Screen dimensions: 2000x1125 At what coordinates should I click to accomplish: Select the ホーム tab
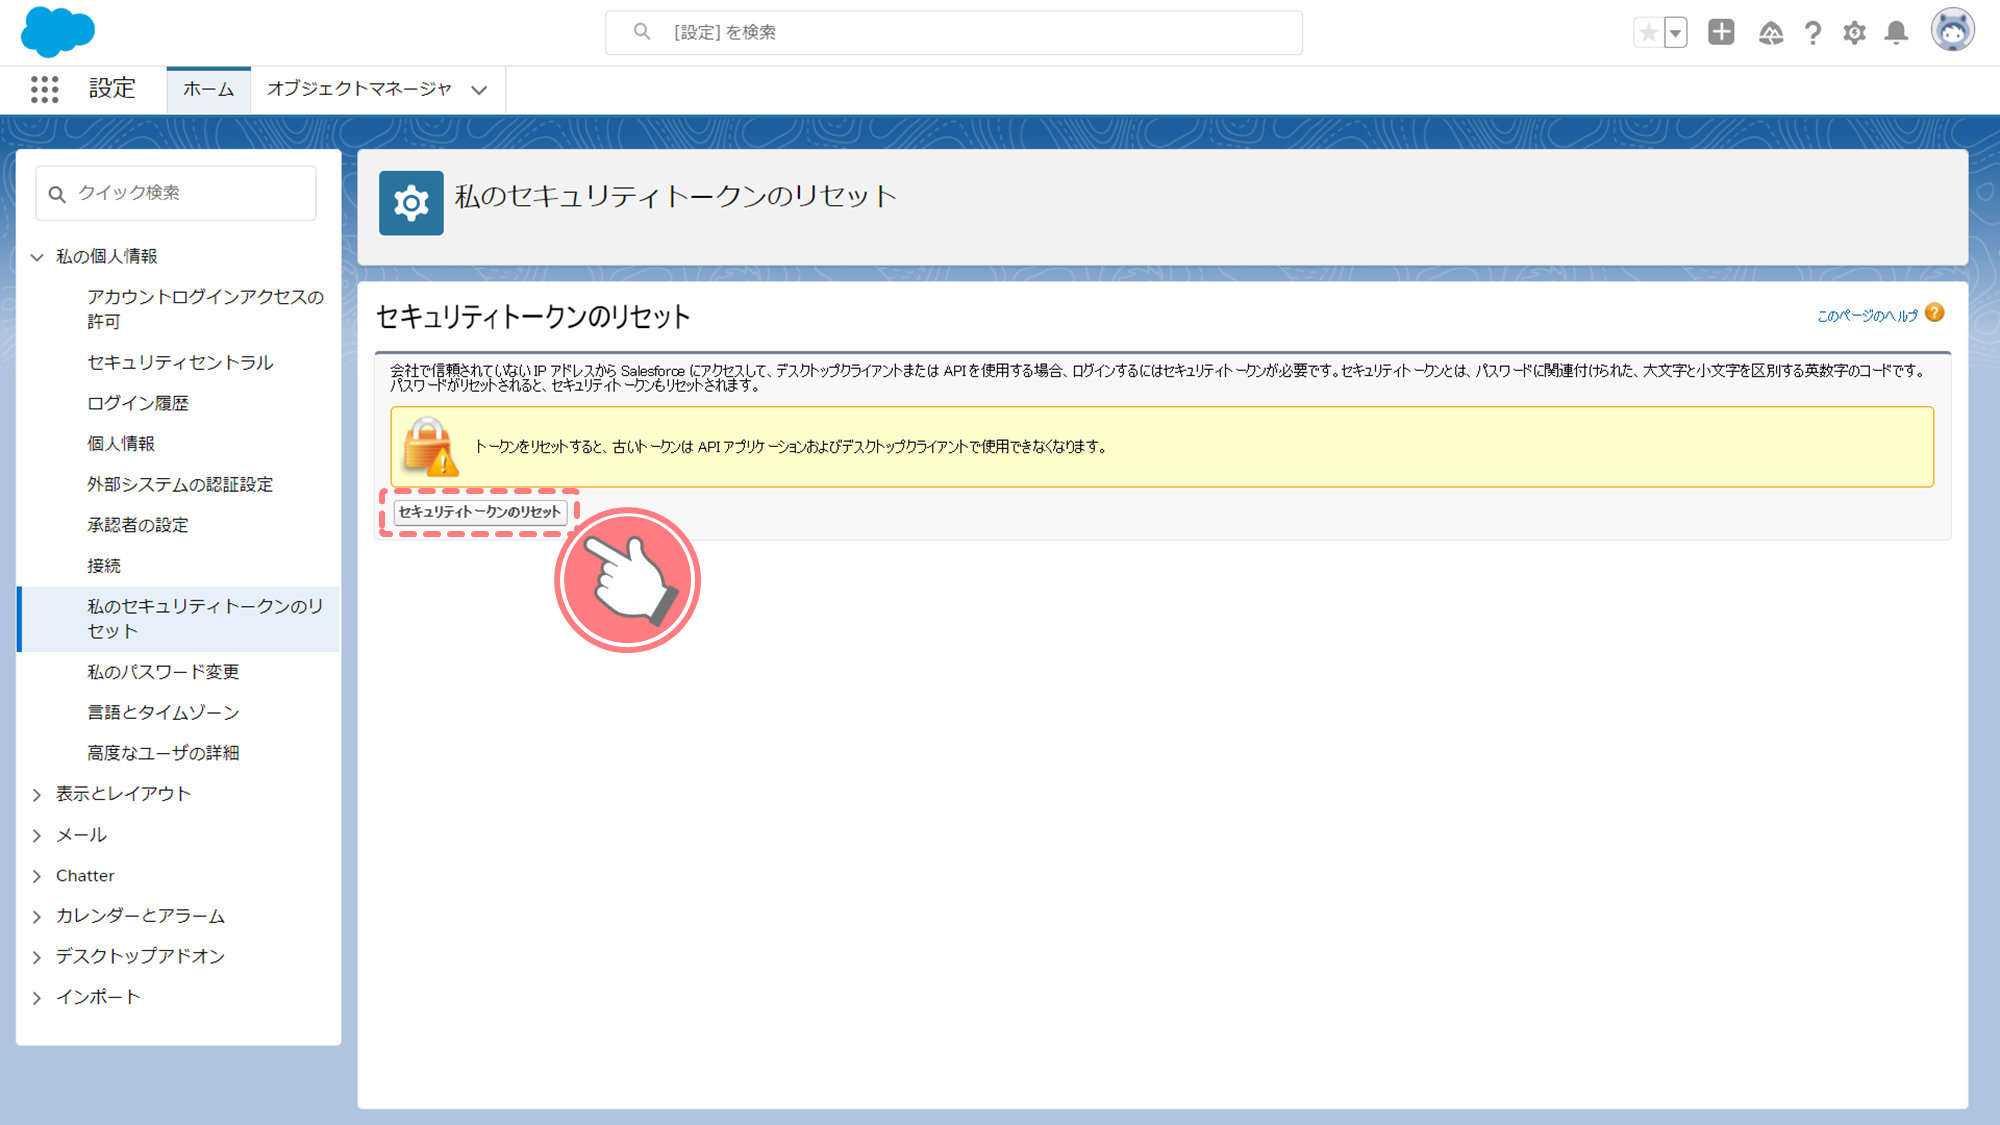208,89
